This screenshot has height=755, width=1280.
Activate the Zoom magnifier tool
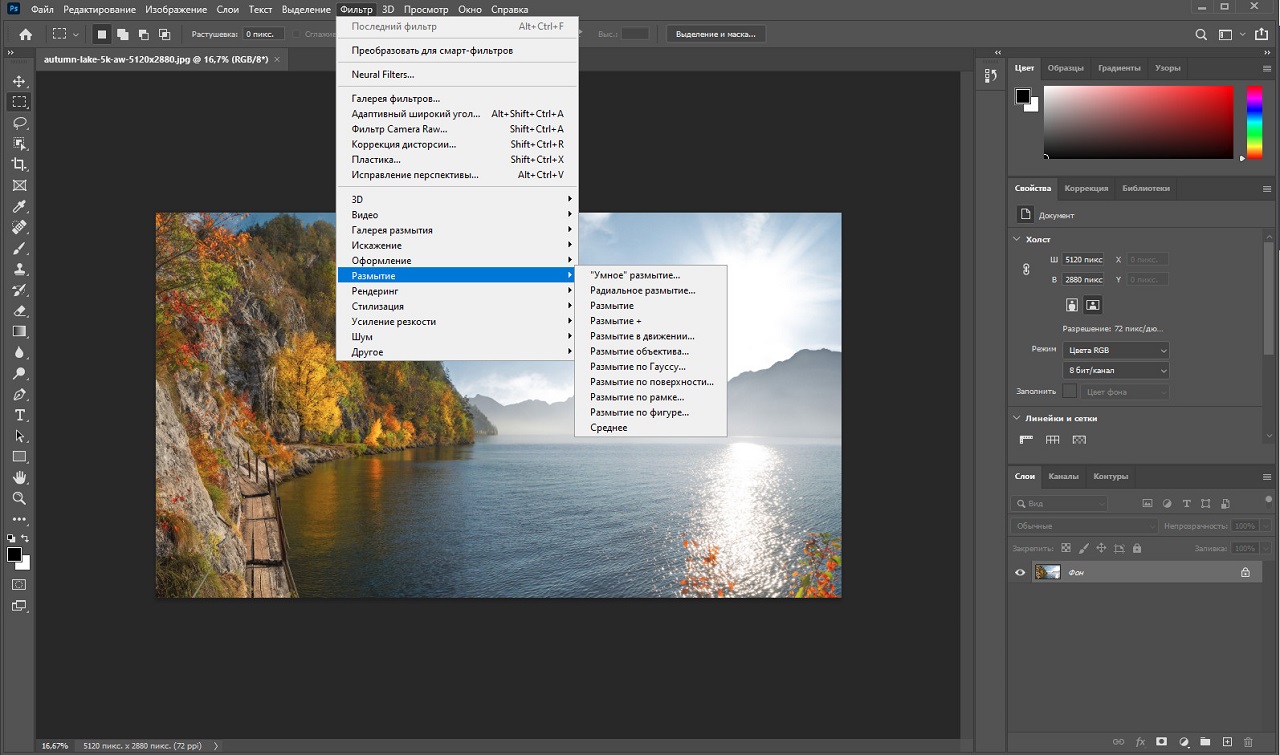(x=19, y=498)
